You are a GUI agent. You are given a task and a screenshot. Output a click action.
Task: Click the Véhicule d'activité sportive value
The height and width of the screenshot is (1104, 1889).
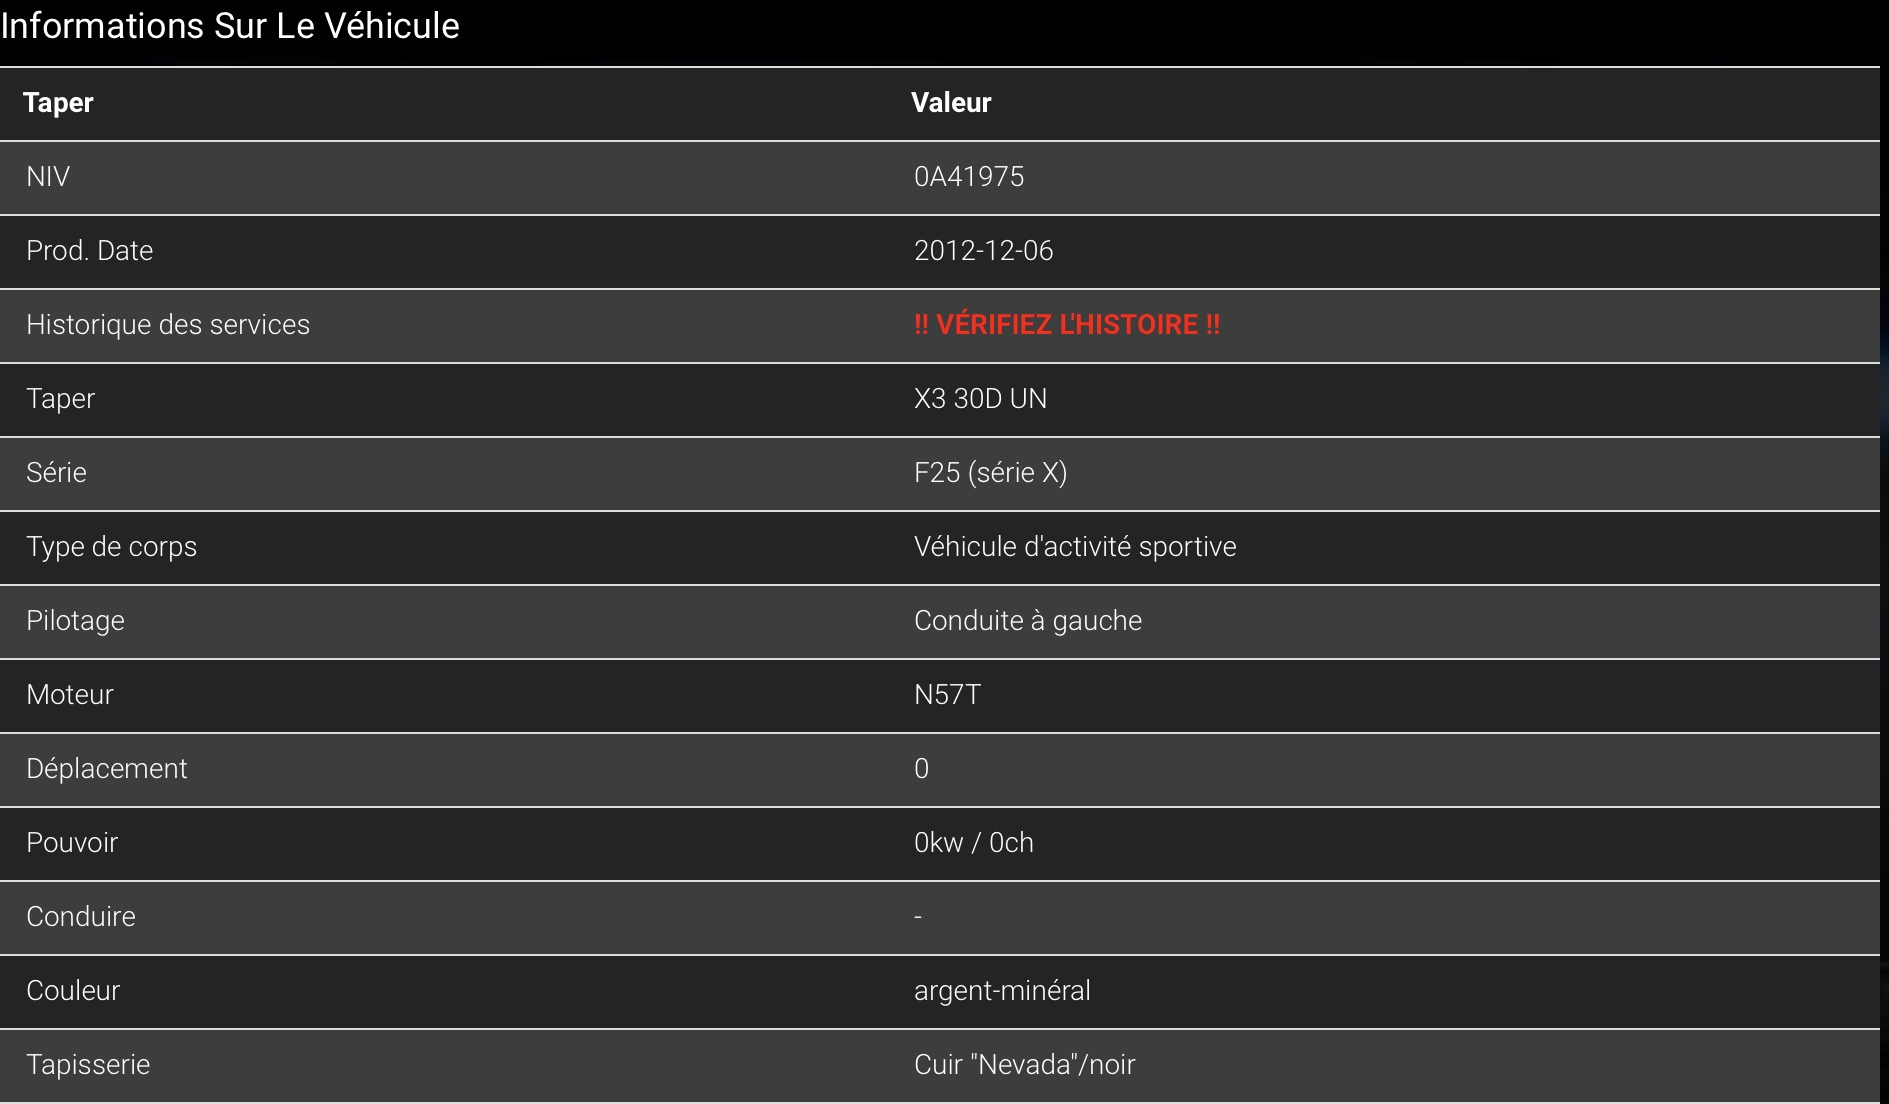click(1075, 547)
